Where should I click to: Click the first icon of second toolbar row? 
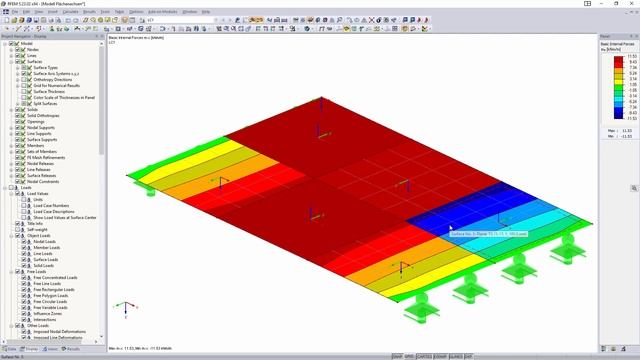7,29
